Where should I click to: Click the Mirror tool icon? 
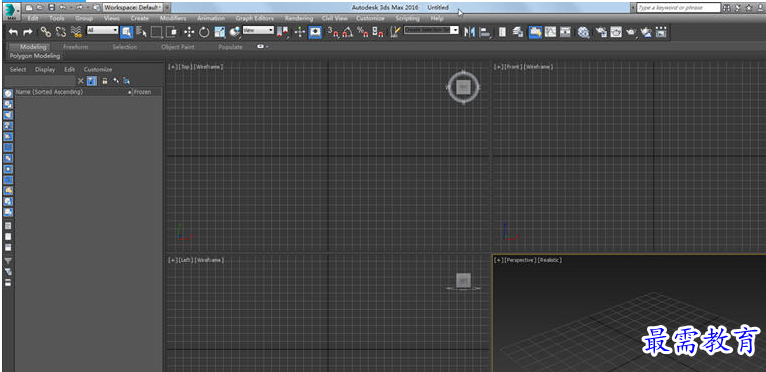coord(469,32)
